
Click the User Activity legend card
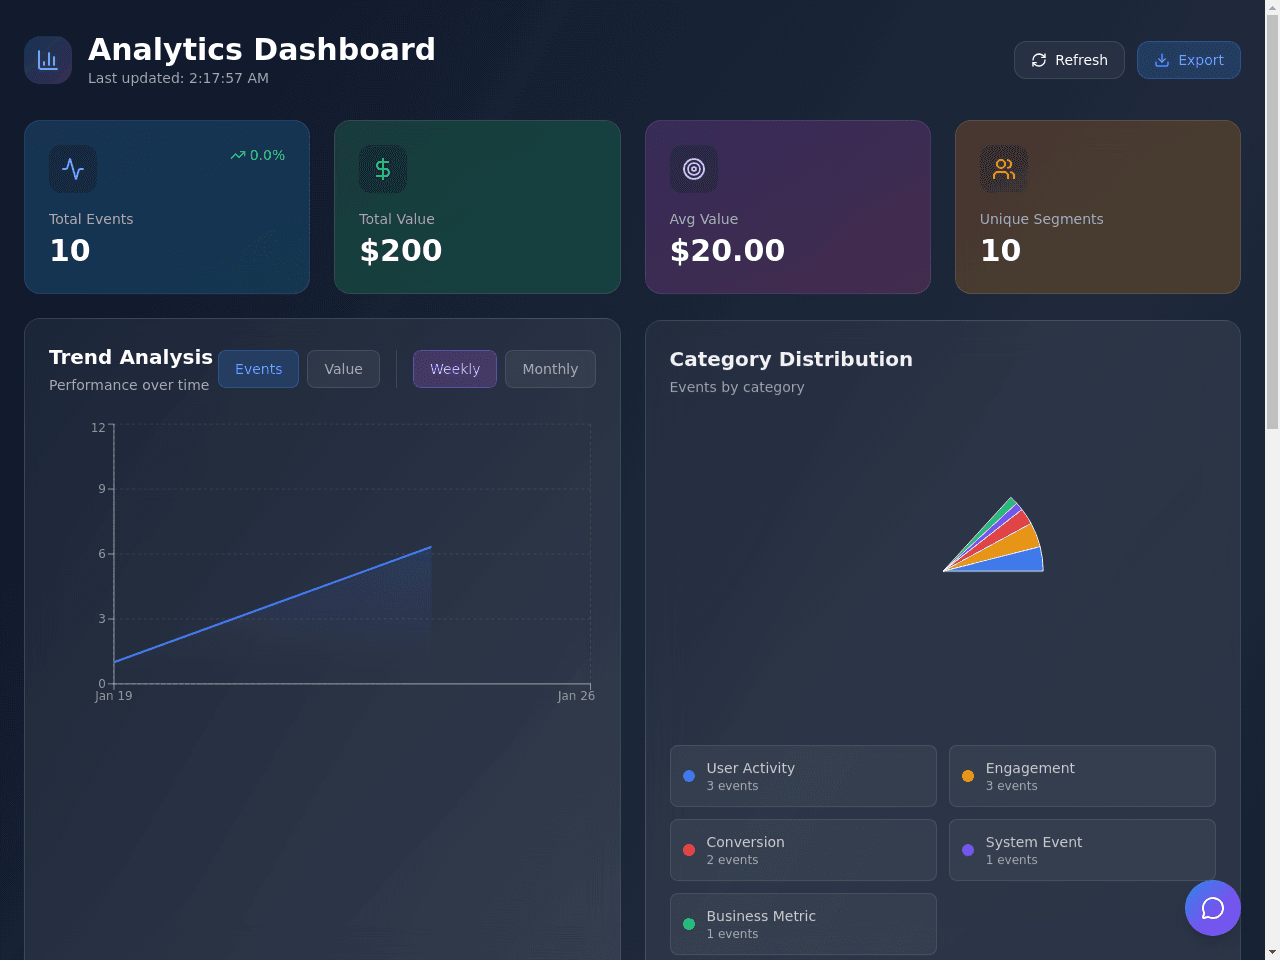click(803, 776)
